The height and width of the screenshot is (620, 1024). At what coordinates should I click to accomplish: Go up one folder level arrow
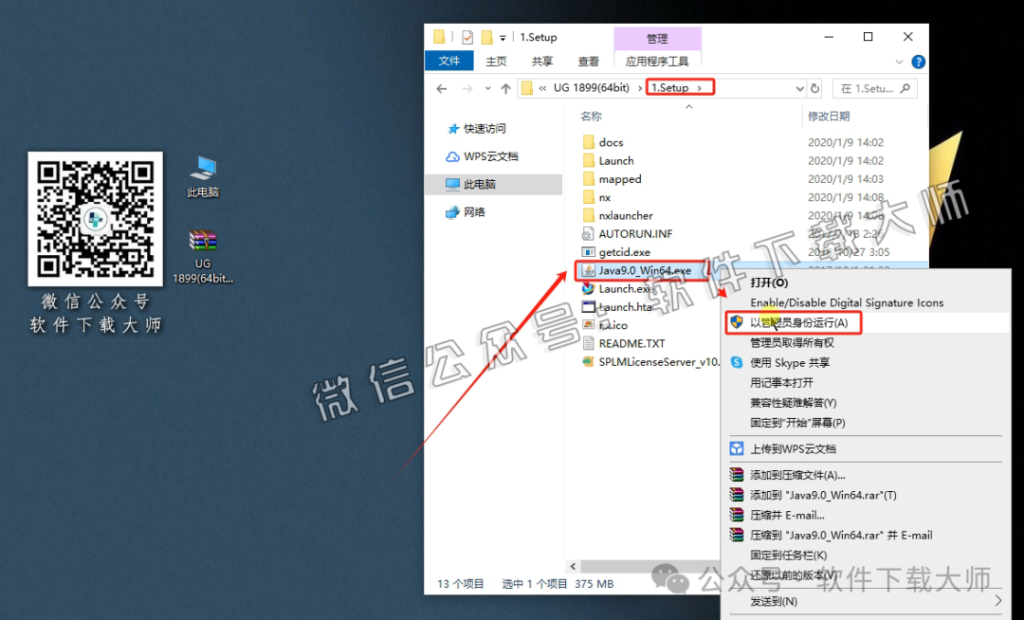(x=505, y=88)
